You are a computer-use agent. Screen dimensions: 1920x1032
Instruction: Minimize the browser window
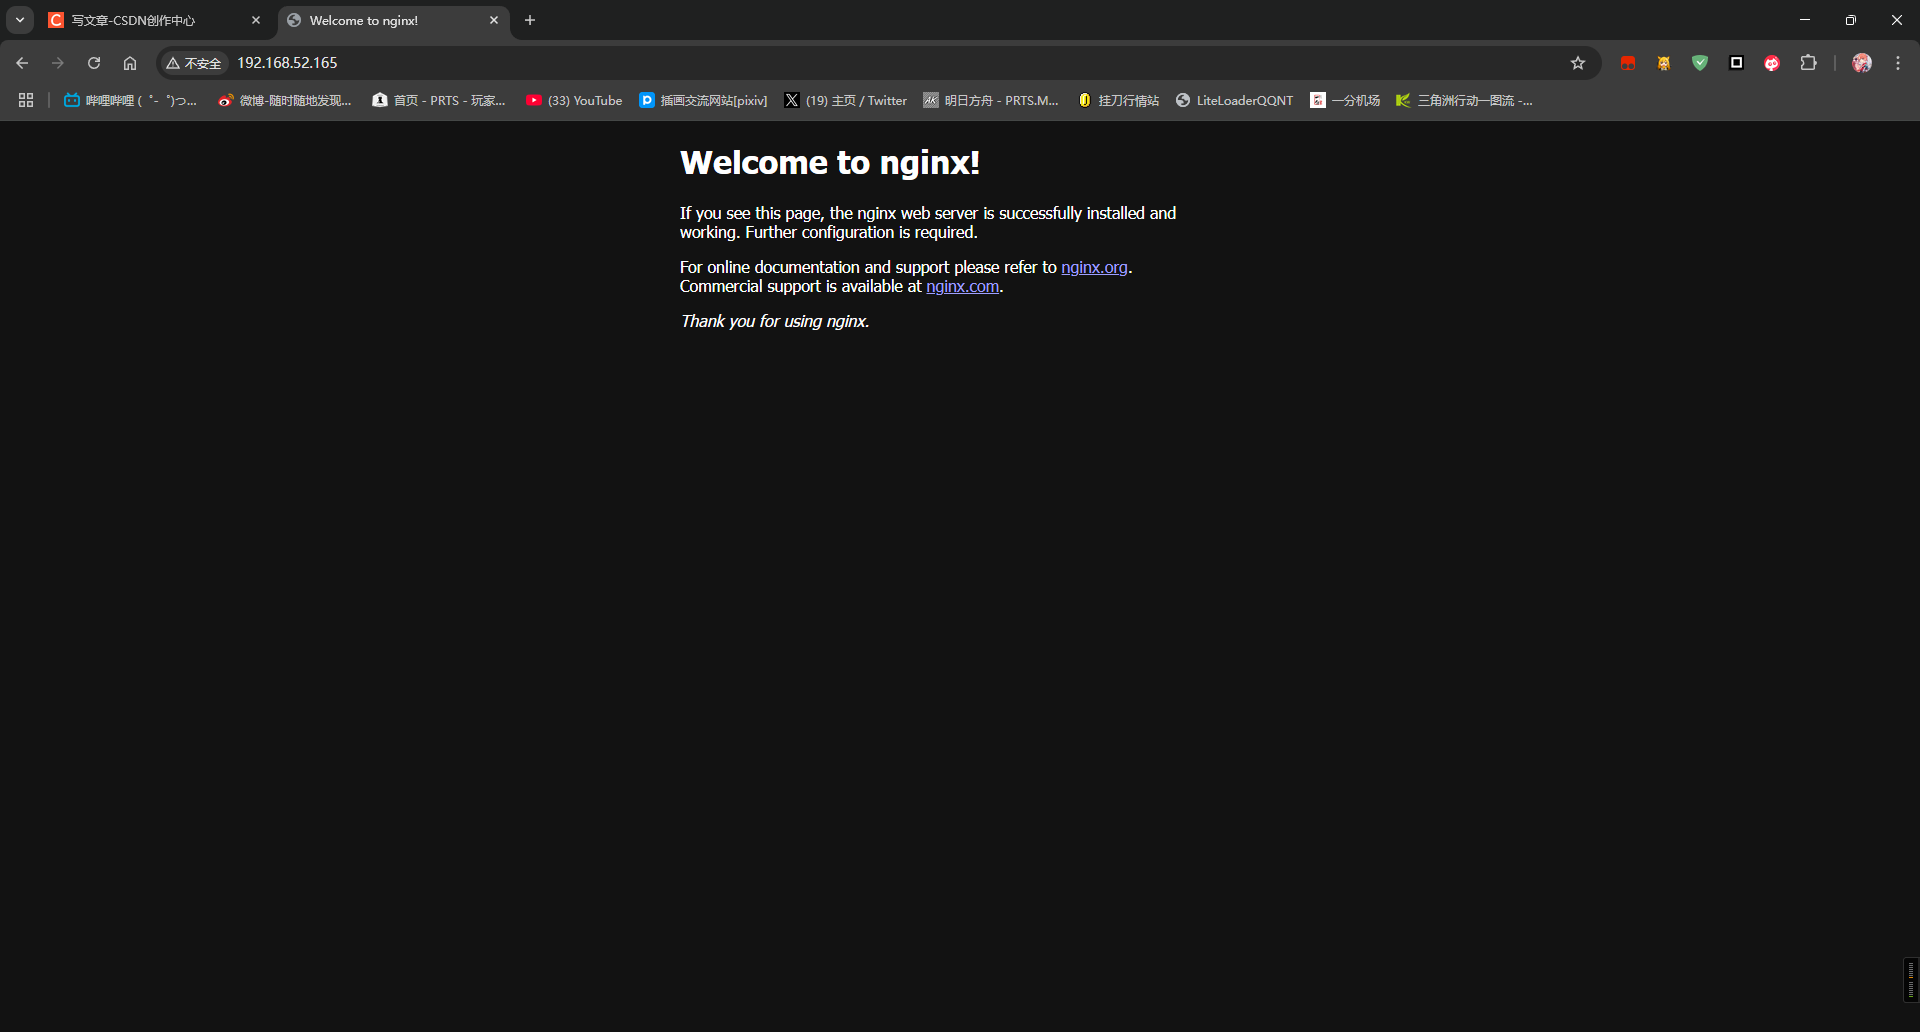[x=1805, y=20]
